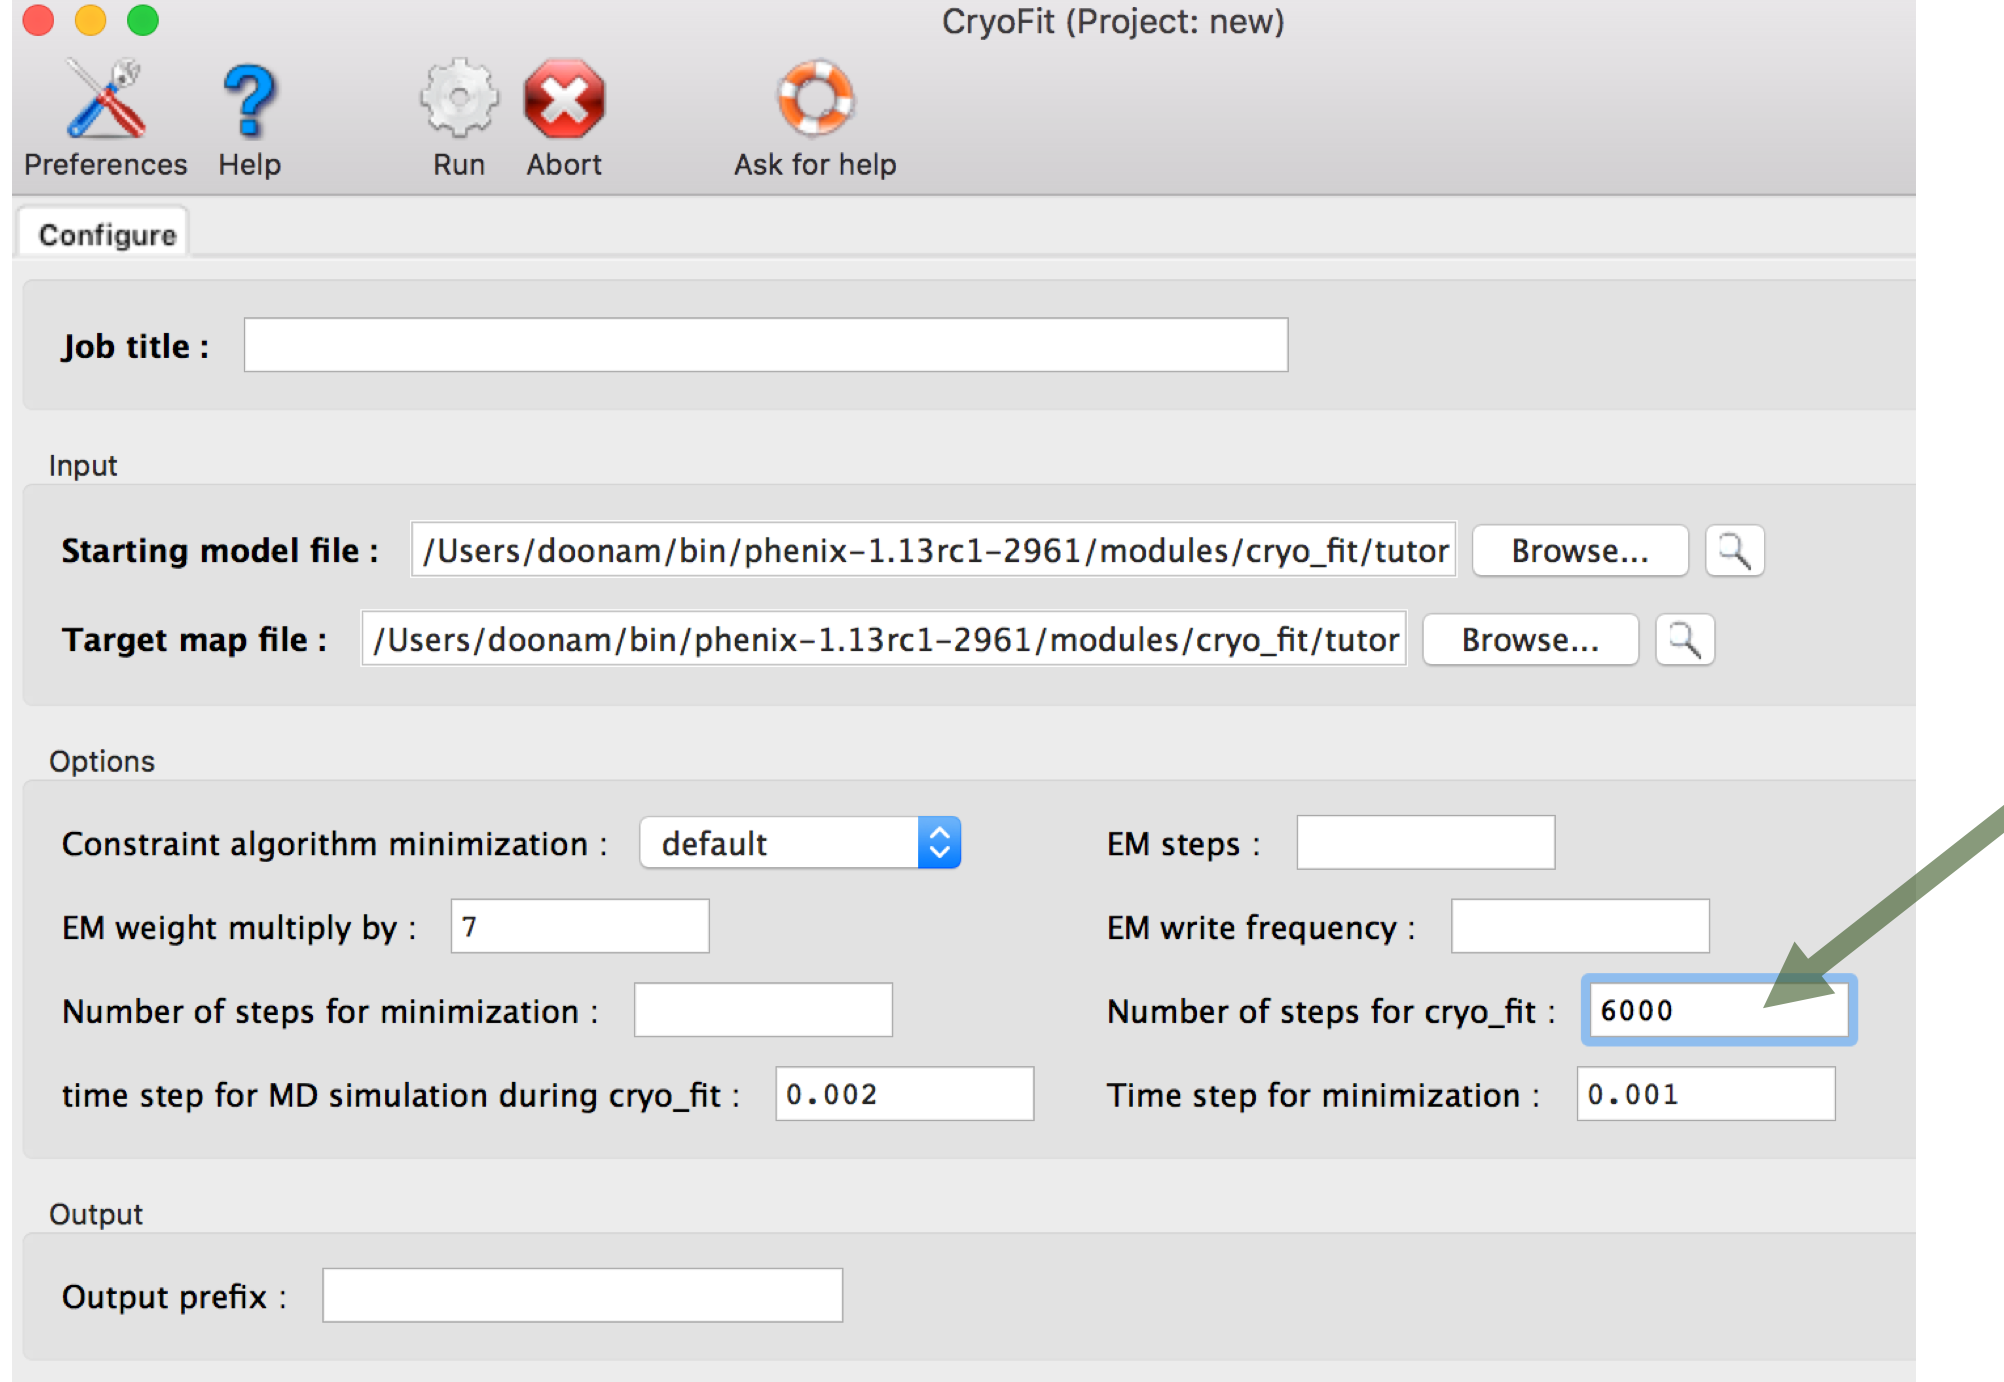Viewport: 2004px width, 1382px height.
Task: Browse for a target map file
Action: click(1530, 640)
